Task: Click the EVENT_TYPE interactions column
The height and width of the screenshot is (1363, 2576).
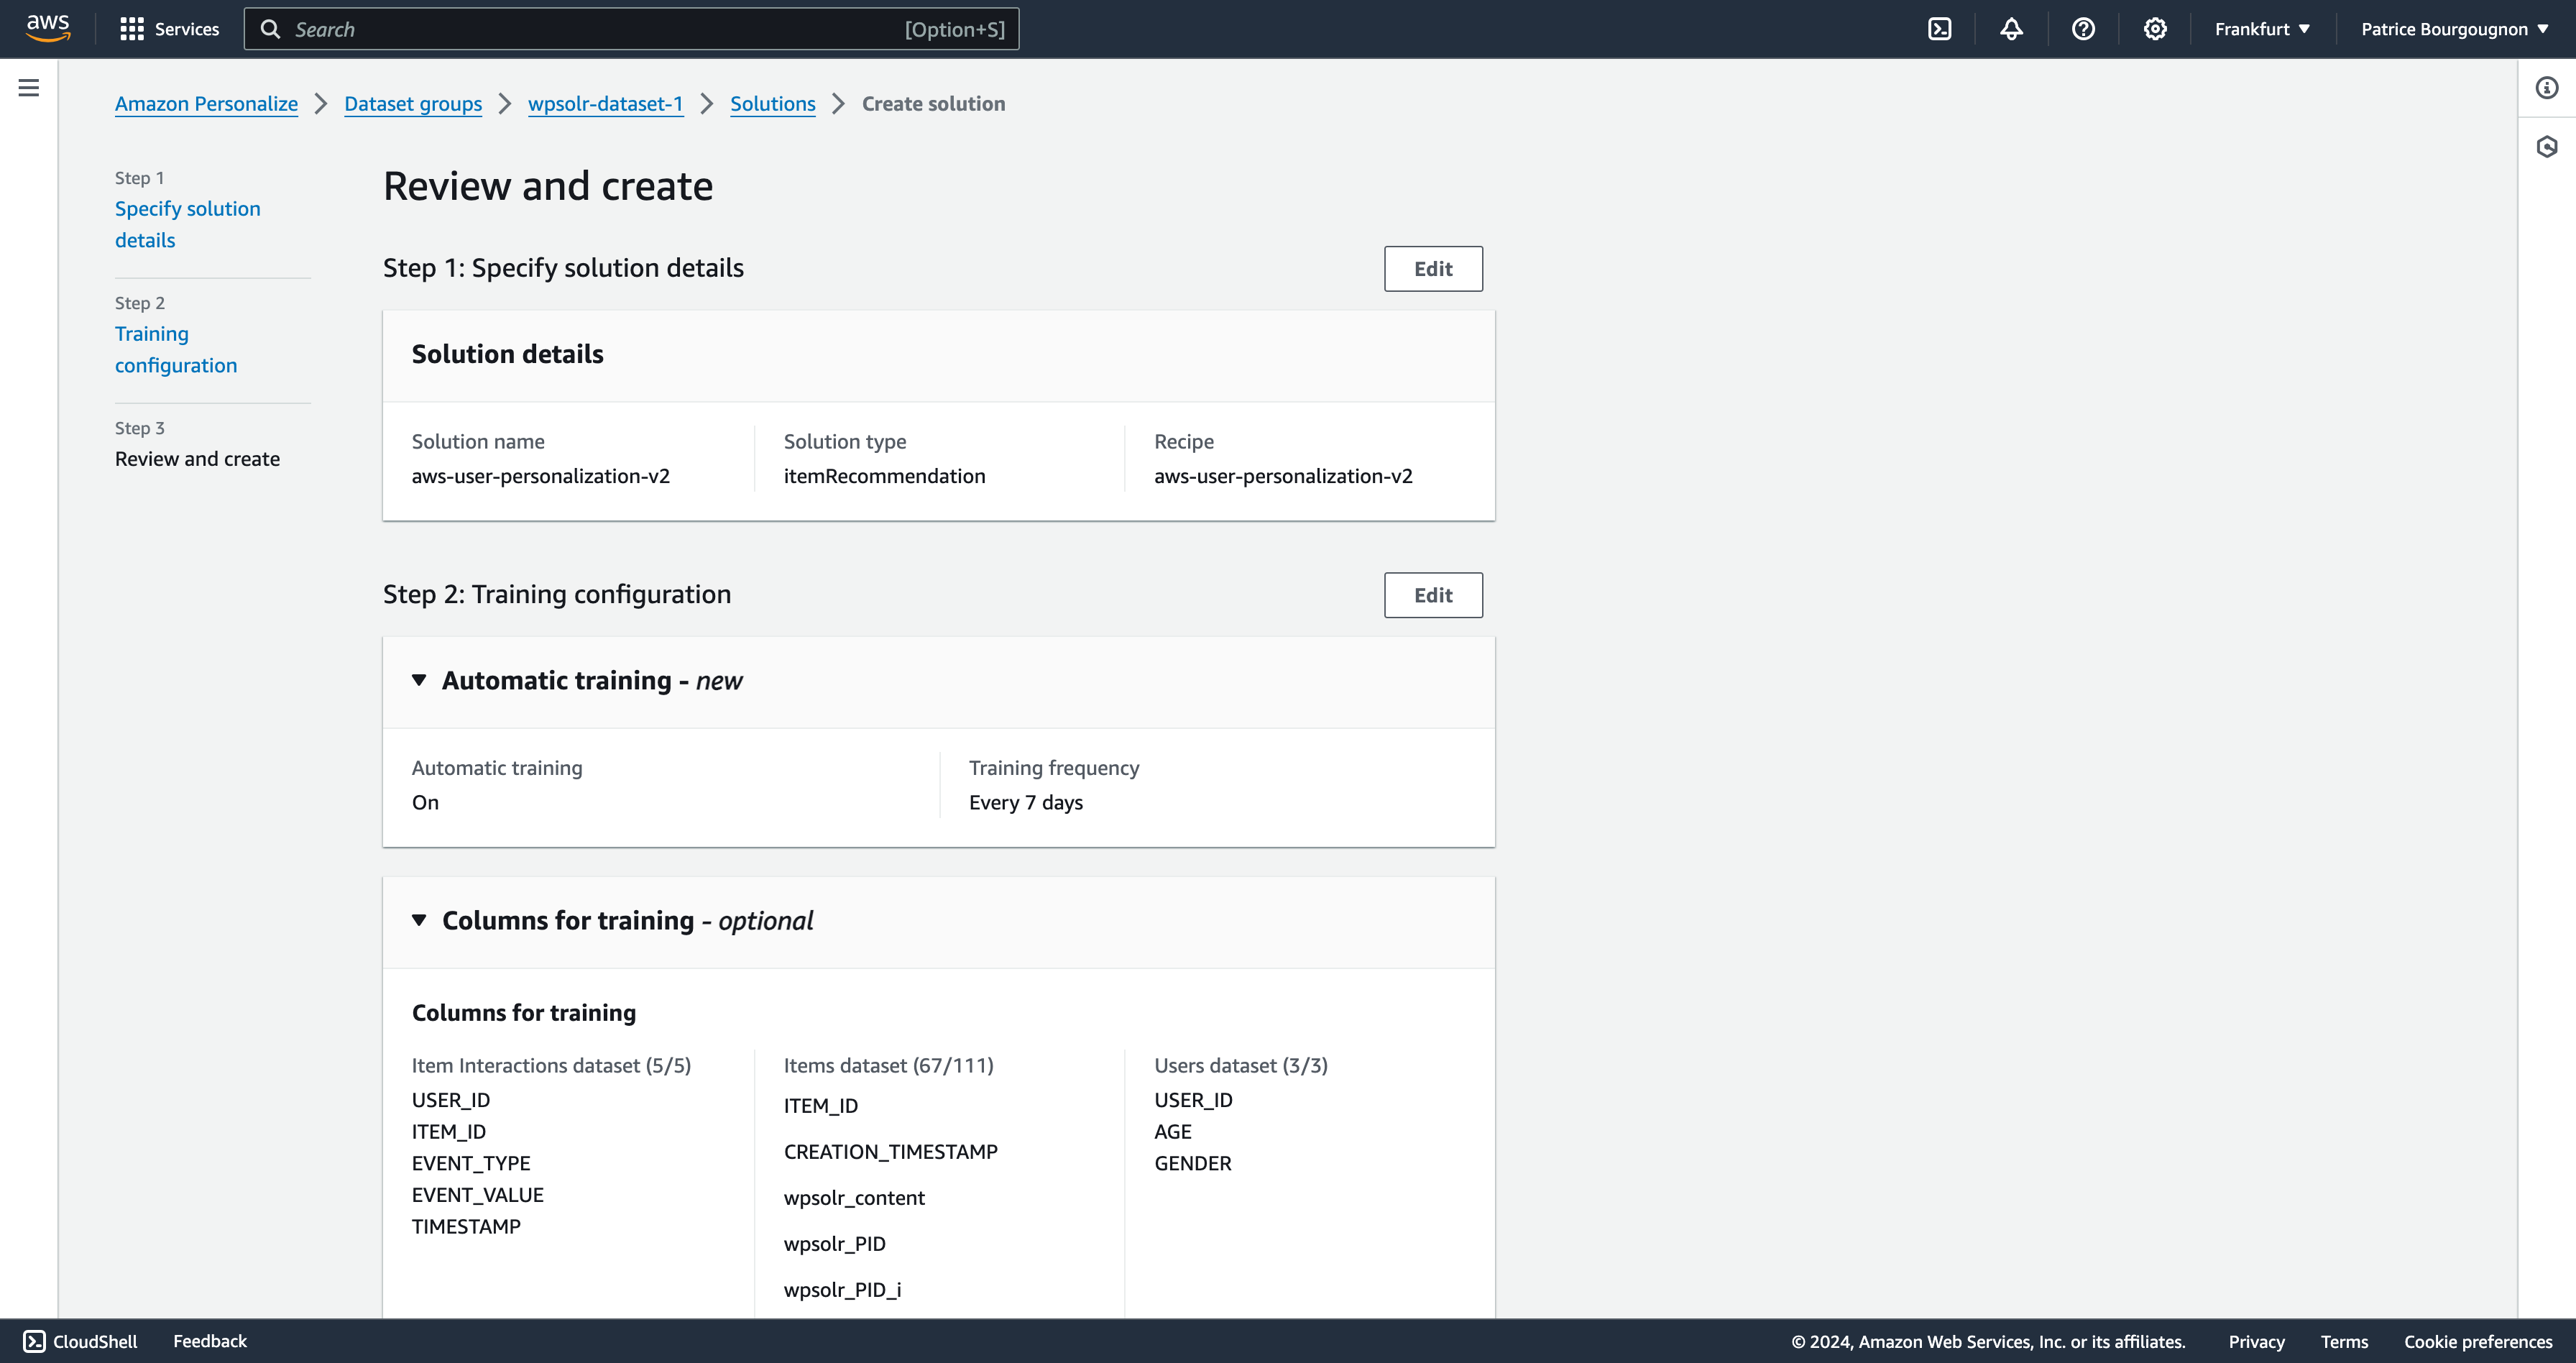Action: point(471,1163)
